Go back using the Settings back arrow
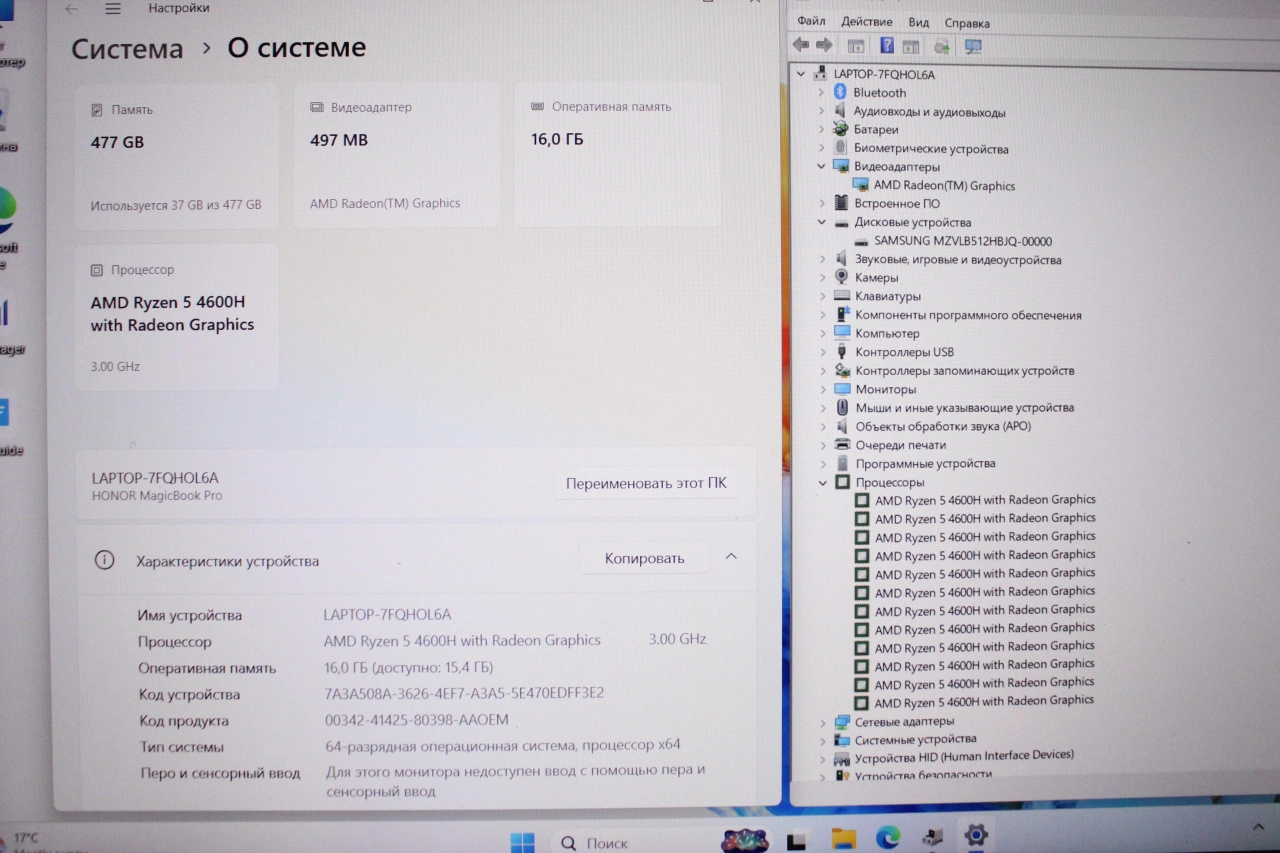1280x853 pixels. click(71, 8)
